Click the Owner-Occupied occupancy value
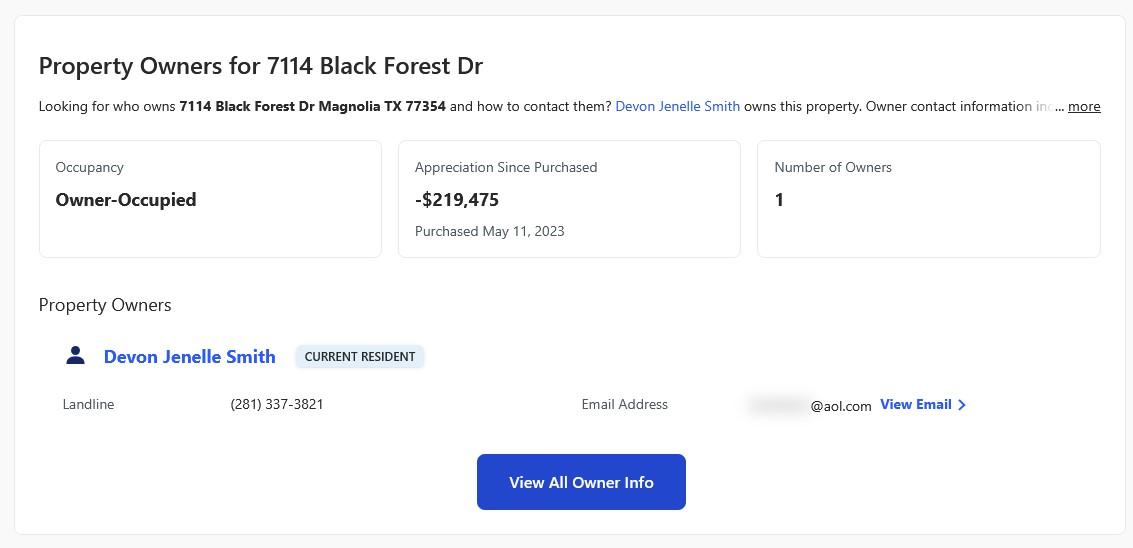 126,200
